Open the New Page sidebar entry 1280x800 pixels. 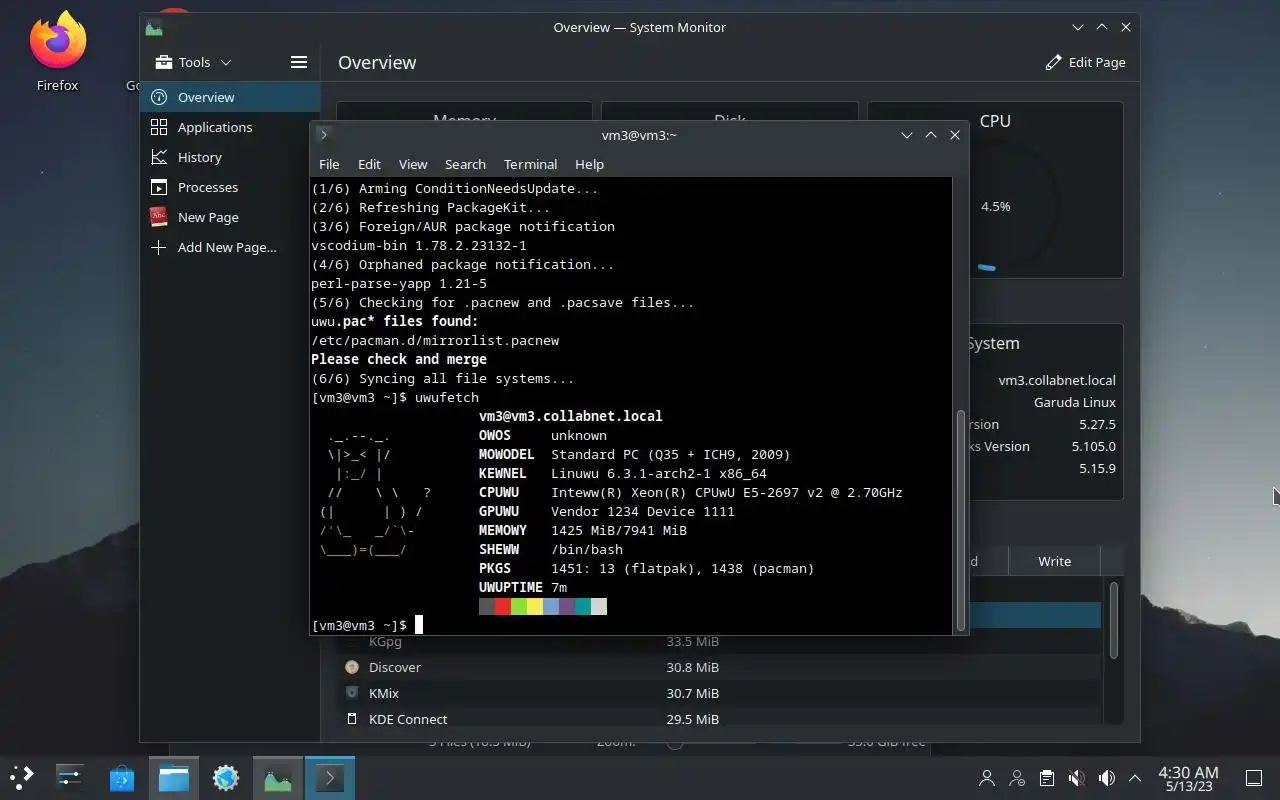tap(230, 217)
